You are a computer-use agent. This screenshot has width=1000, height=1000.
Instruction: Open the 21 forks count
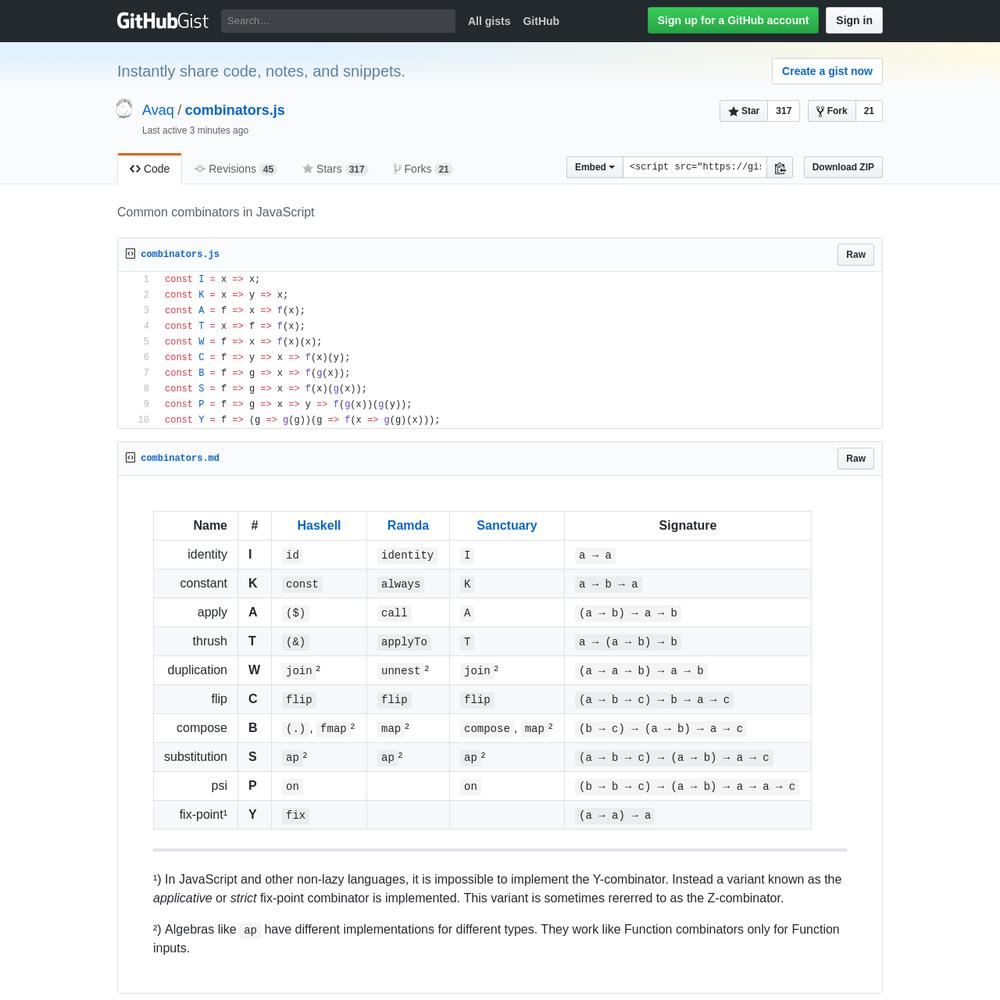pyautogui.click(x=869, y=111)
